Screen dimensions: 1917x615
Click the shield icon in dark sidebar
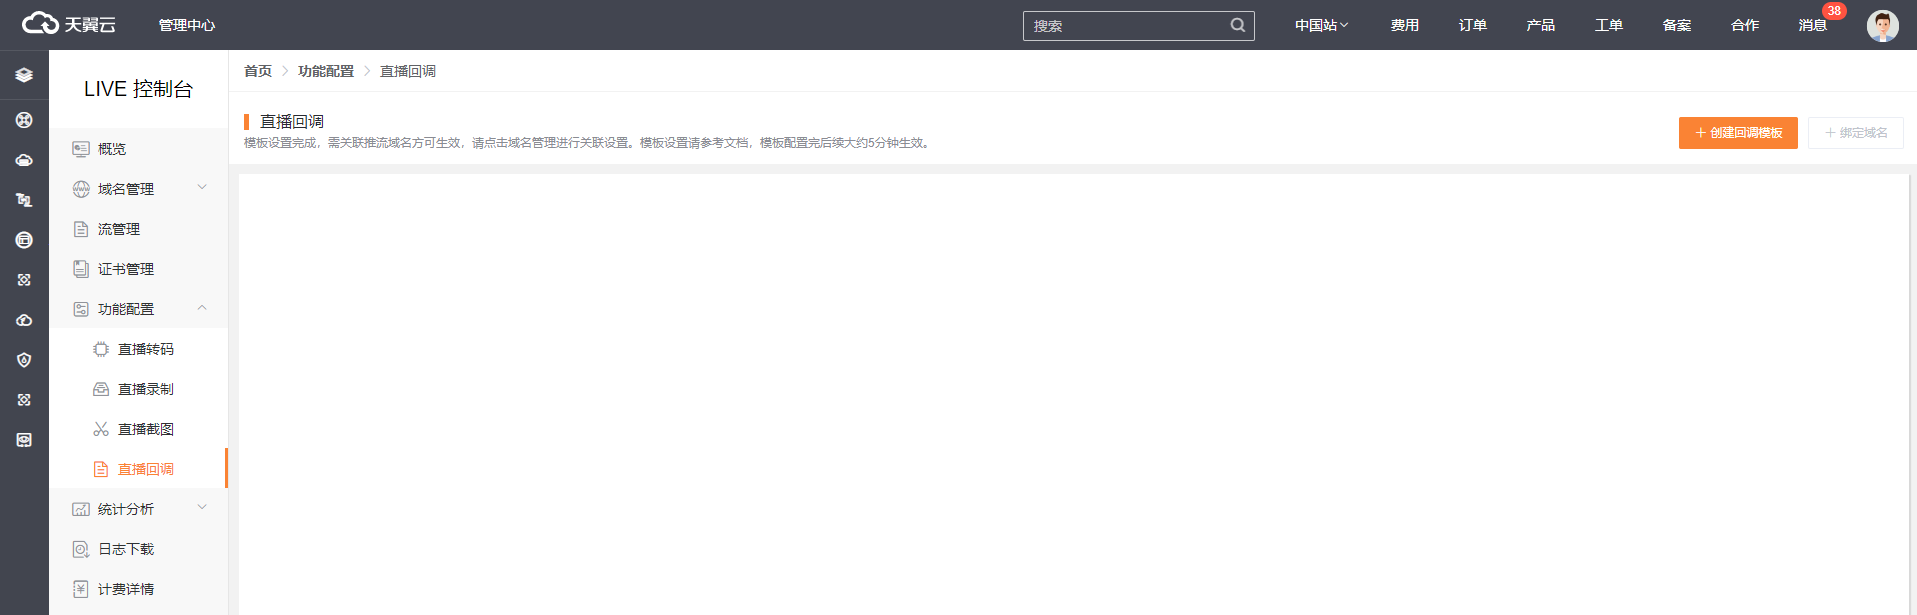coord(24,360)
